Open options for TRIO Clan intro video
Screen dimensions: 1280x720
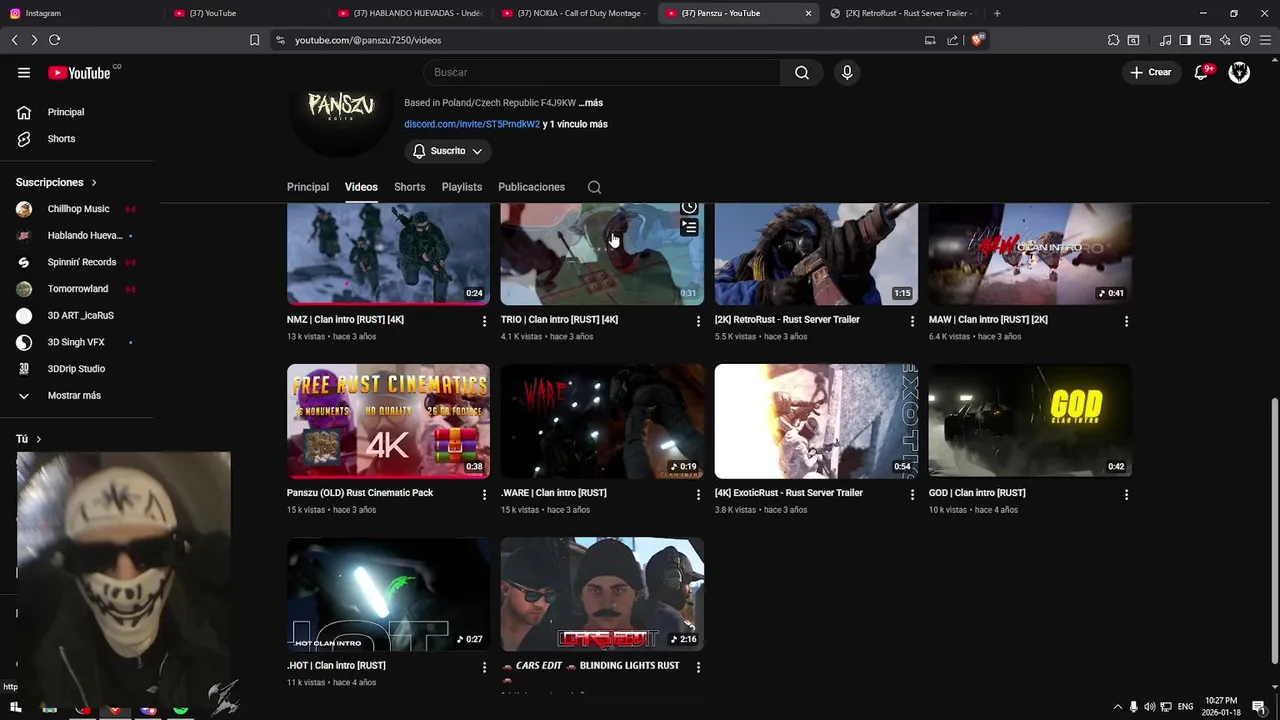tap(698, 321)
